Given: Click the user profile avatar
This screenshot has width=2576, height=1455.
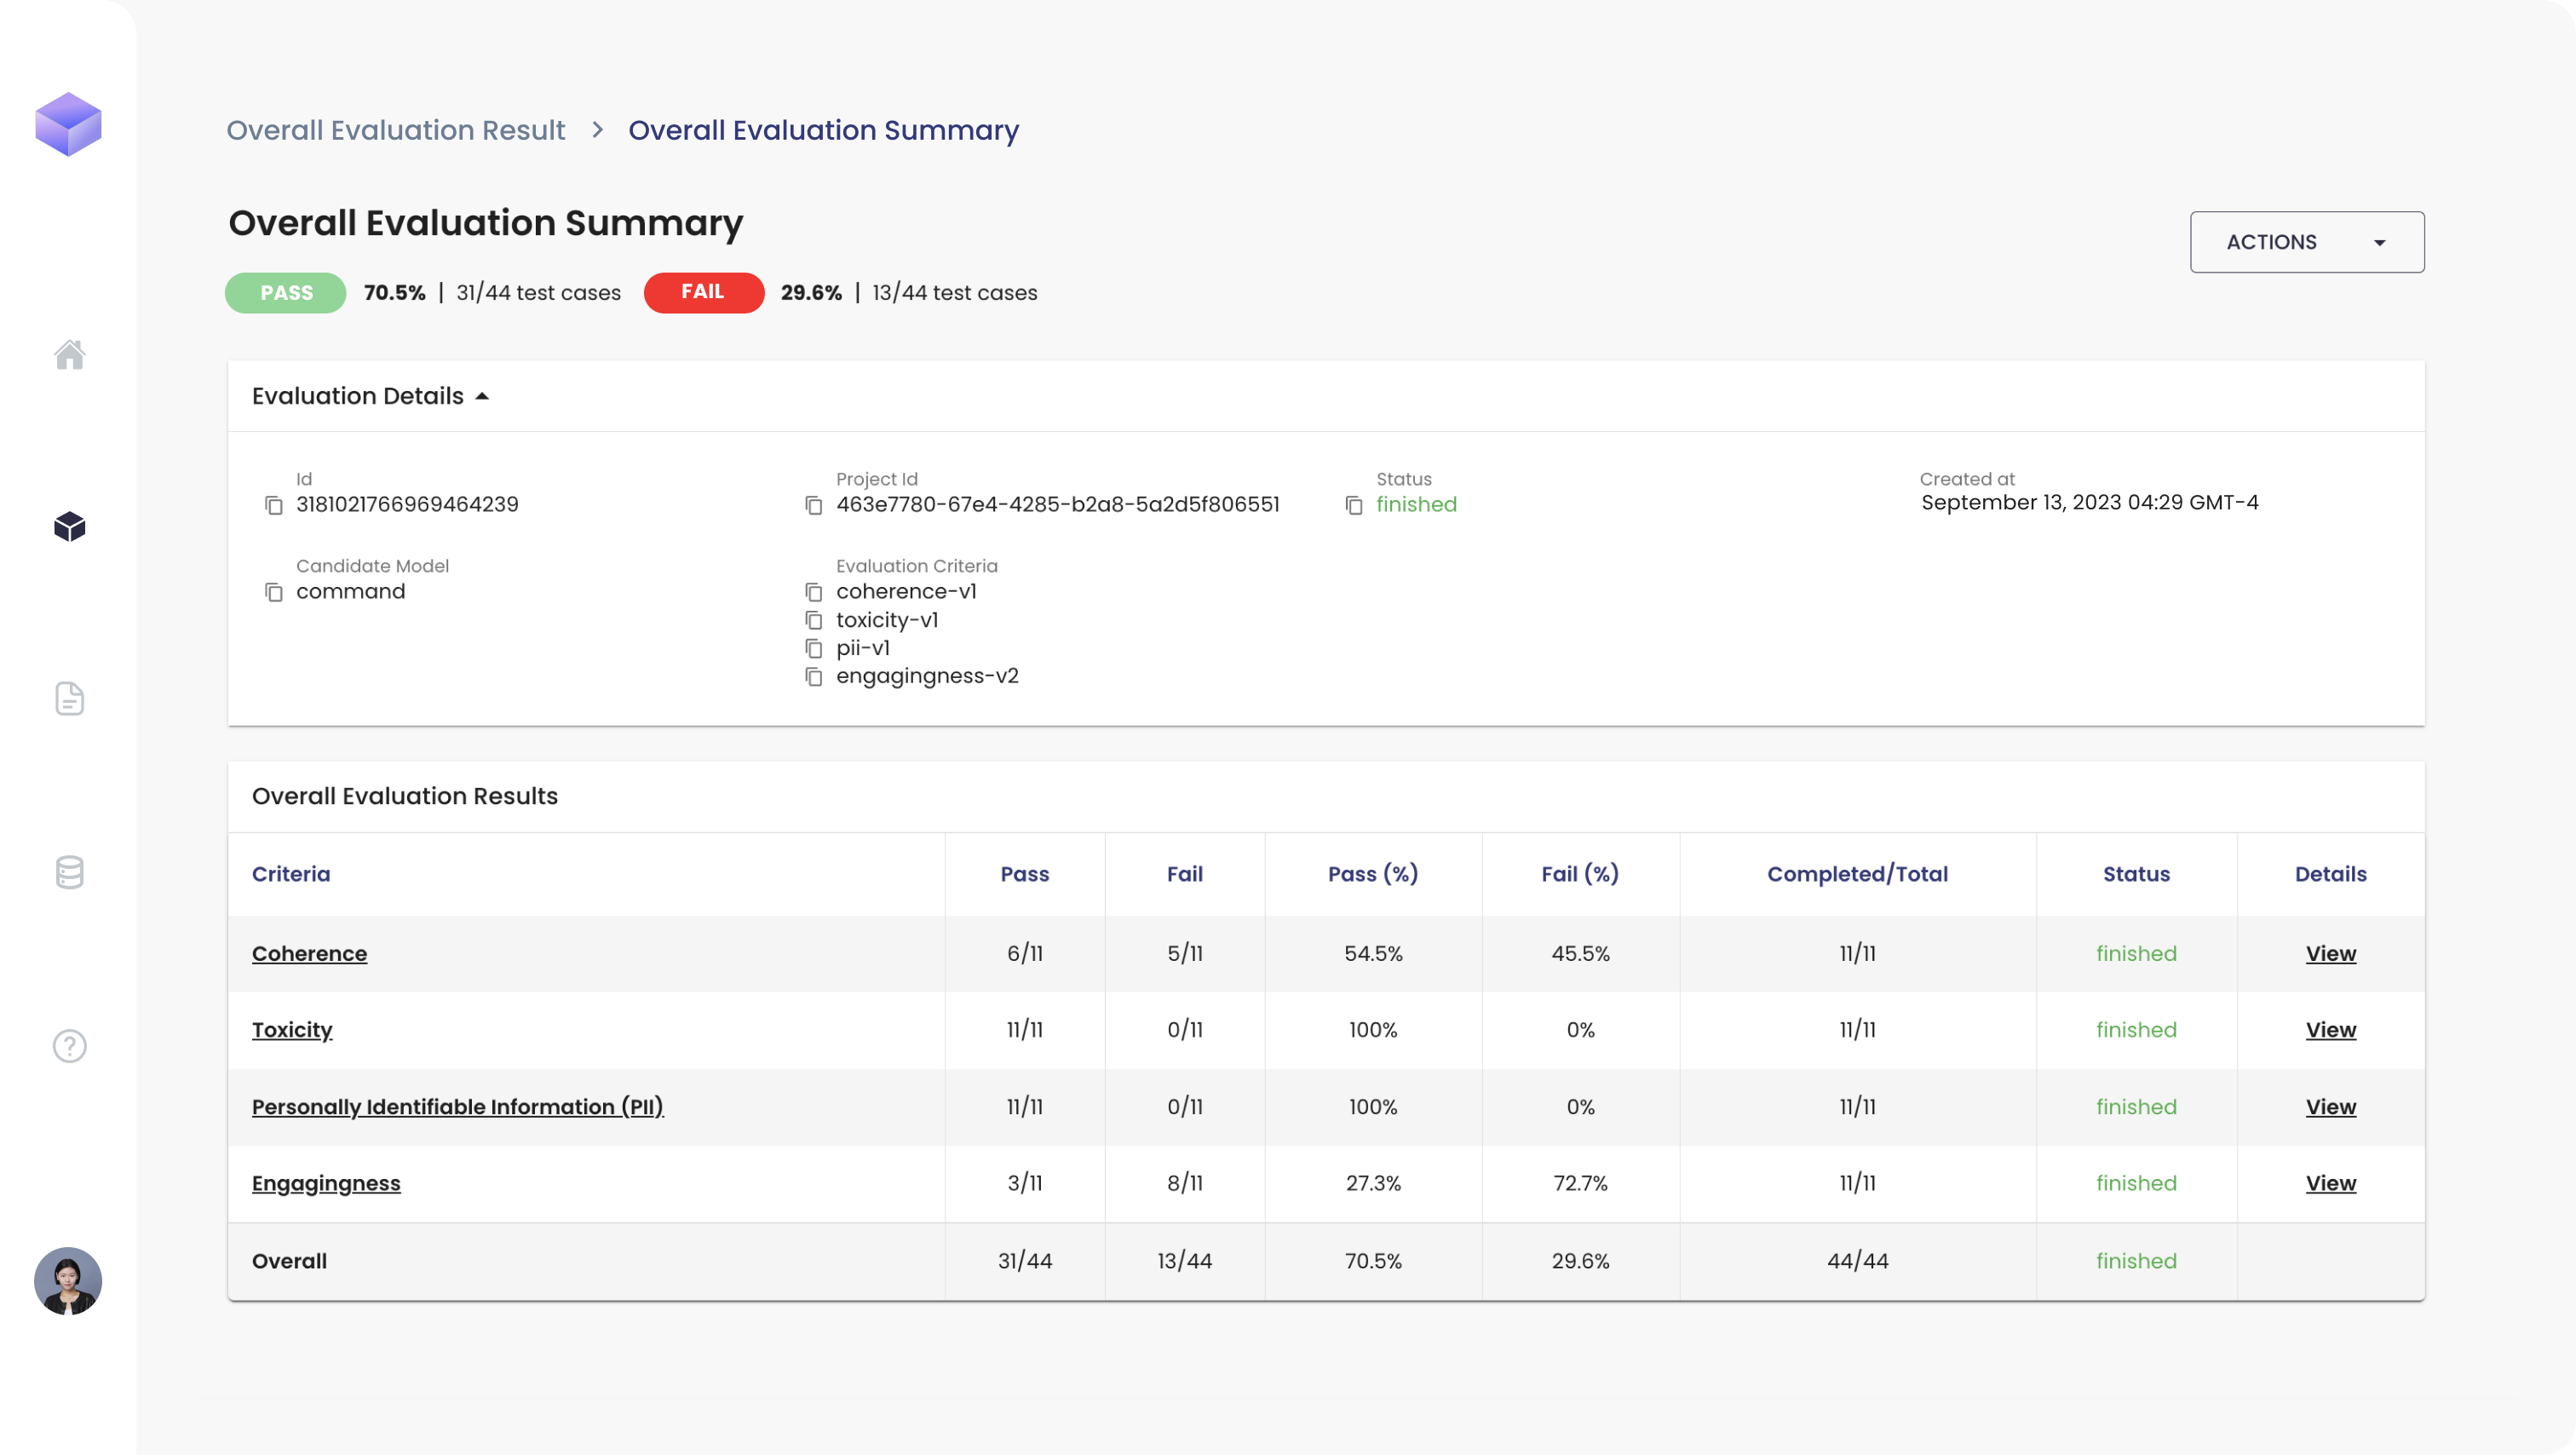Looking at the screenshot, I should [68, 1280].
